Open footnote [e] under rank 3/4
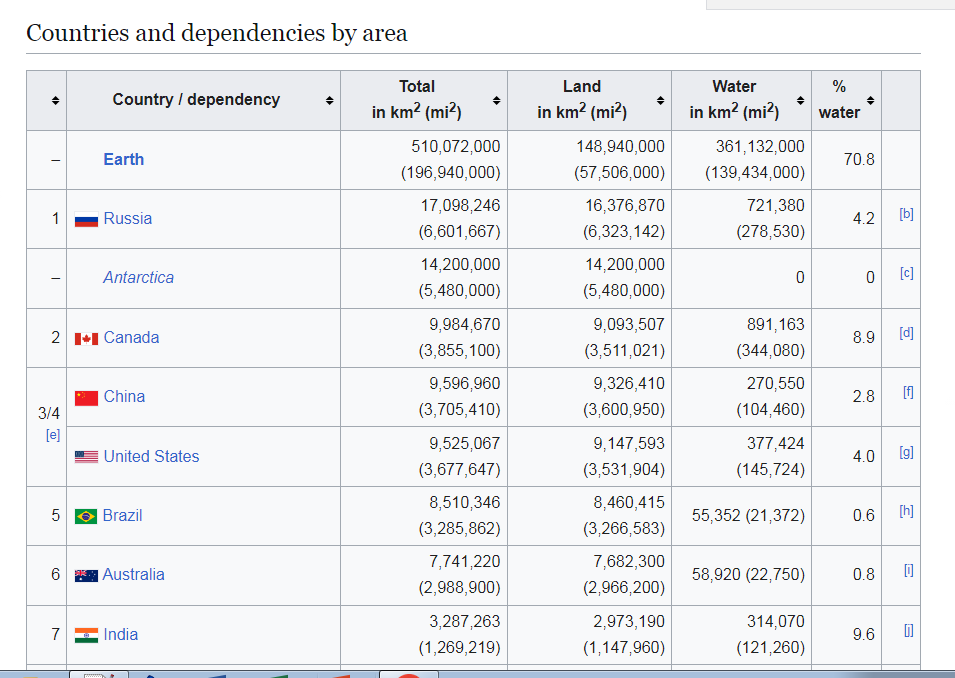The image size is (955, 678). pyautogui.click(x=53, y=435)
